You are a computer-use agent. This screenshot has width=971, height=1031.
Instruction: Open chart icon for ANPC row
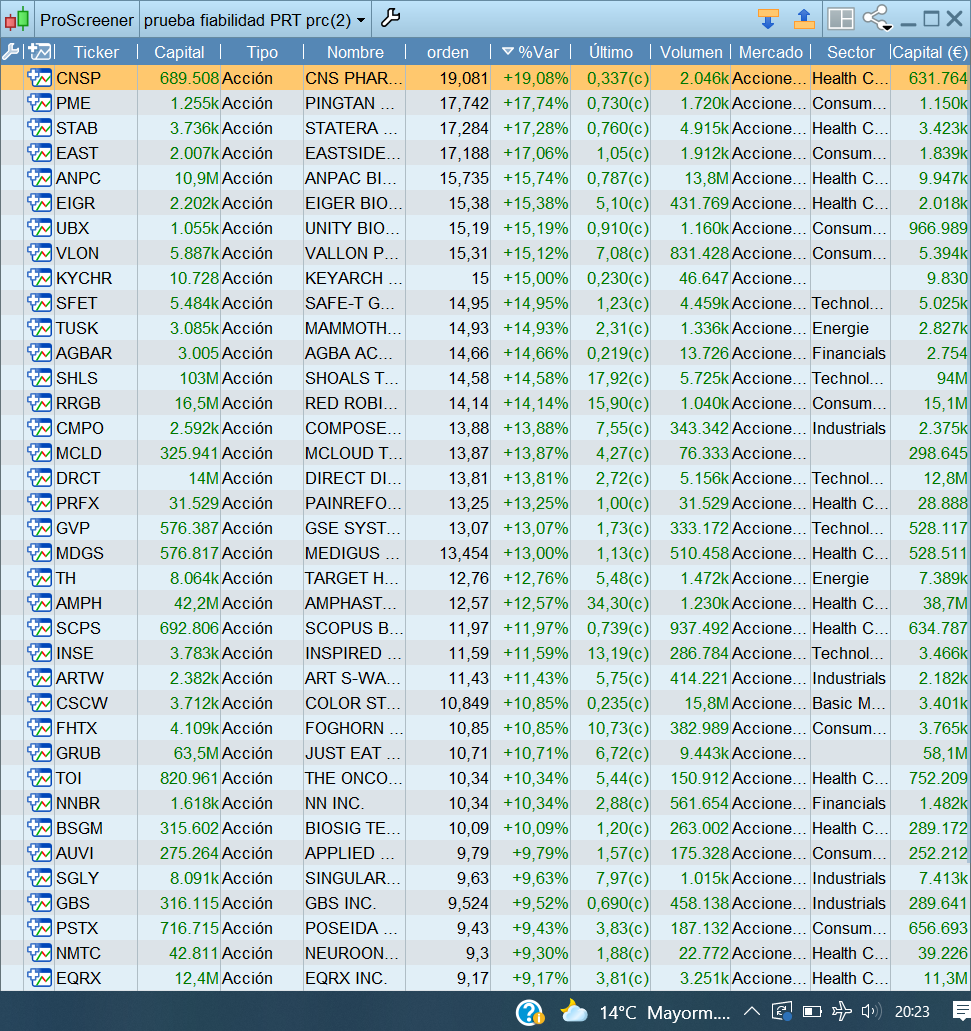pyautogui.click(x=39, y=178)
